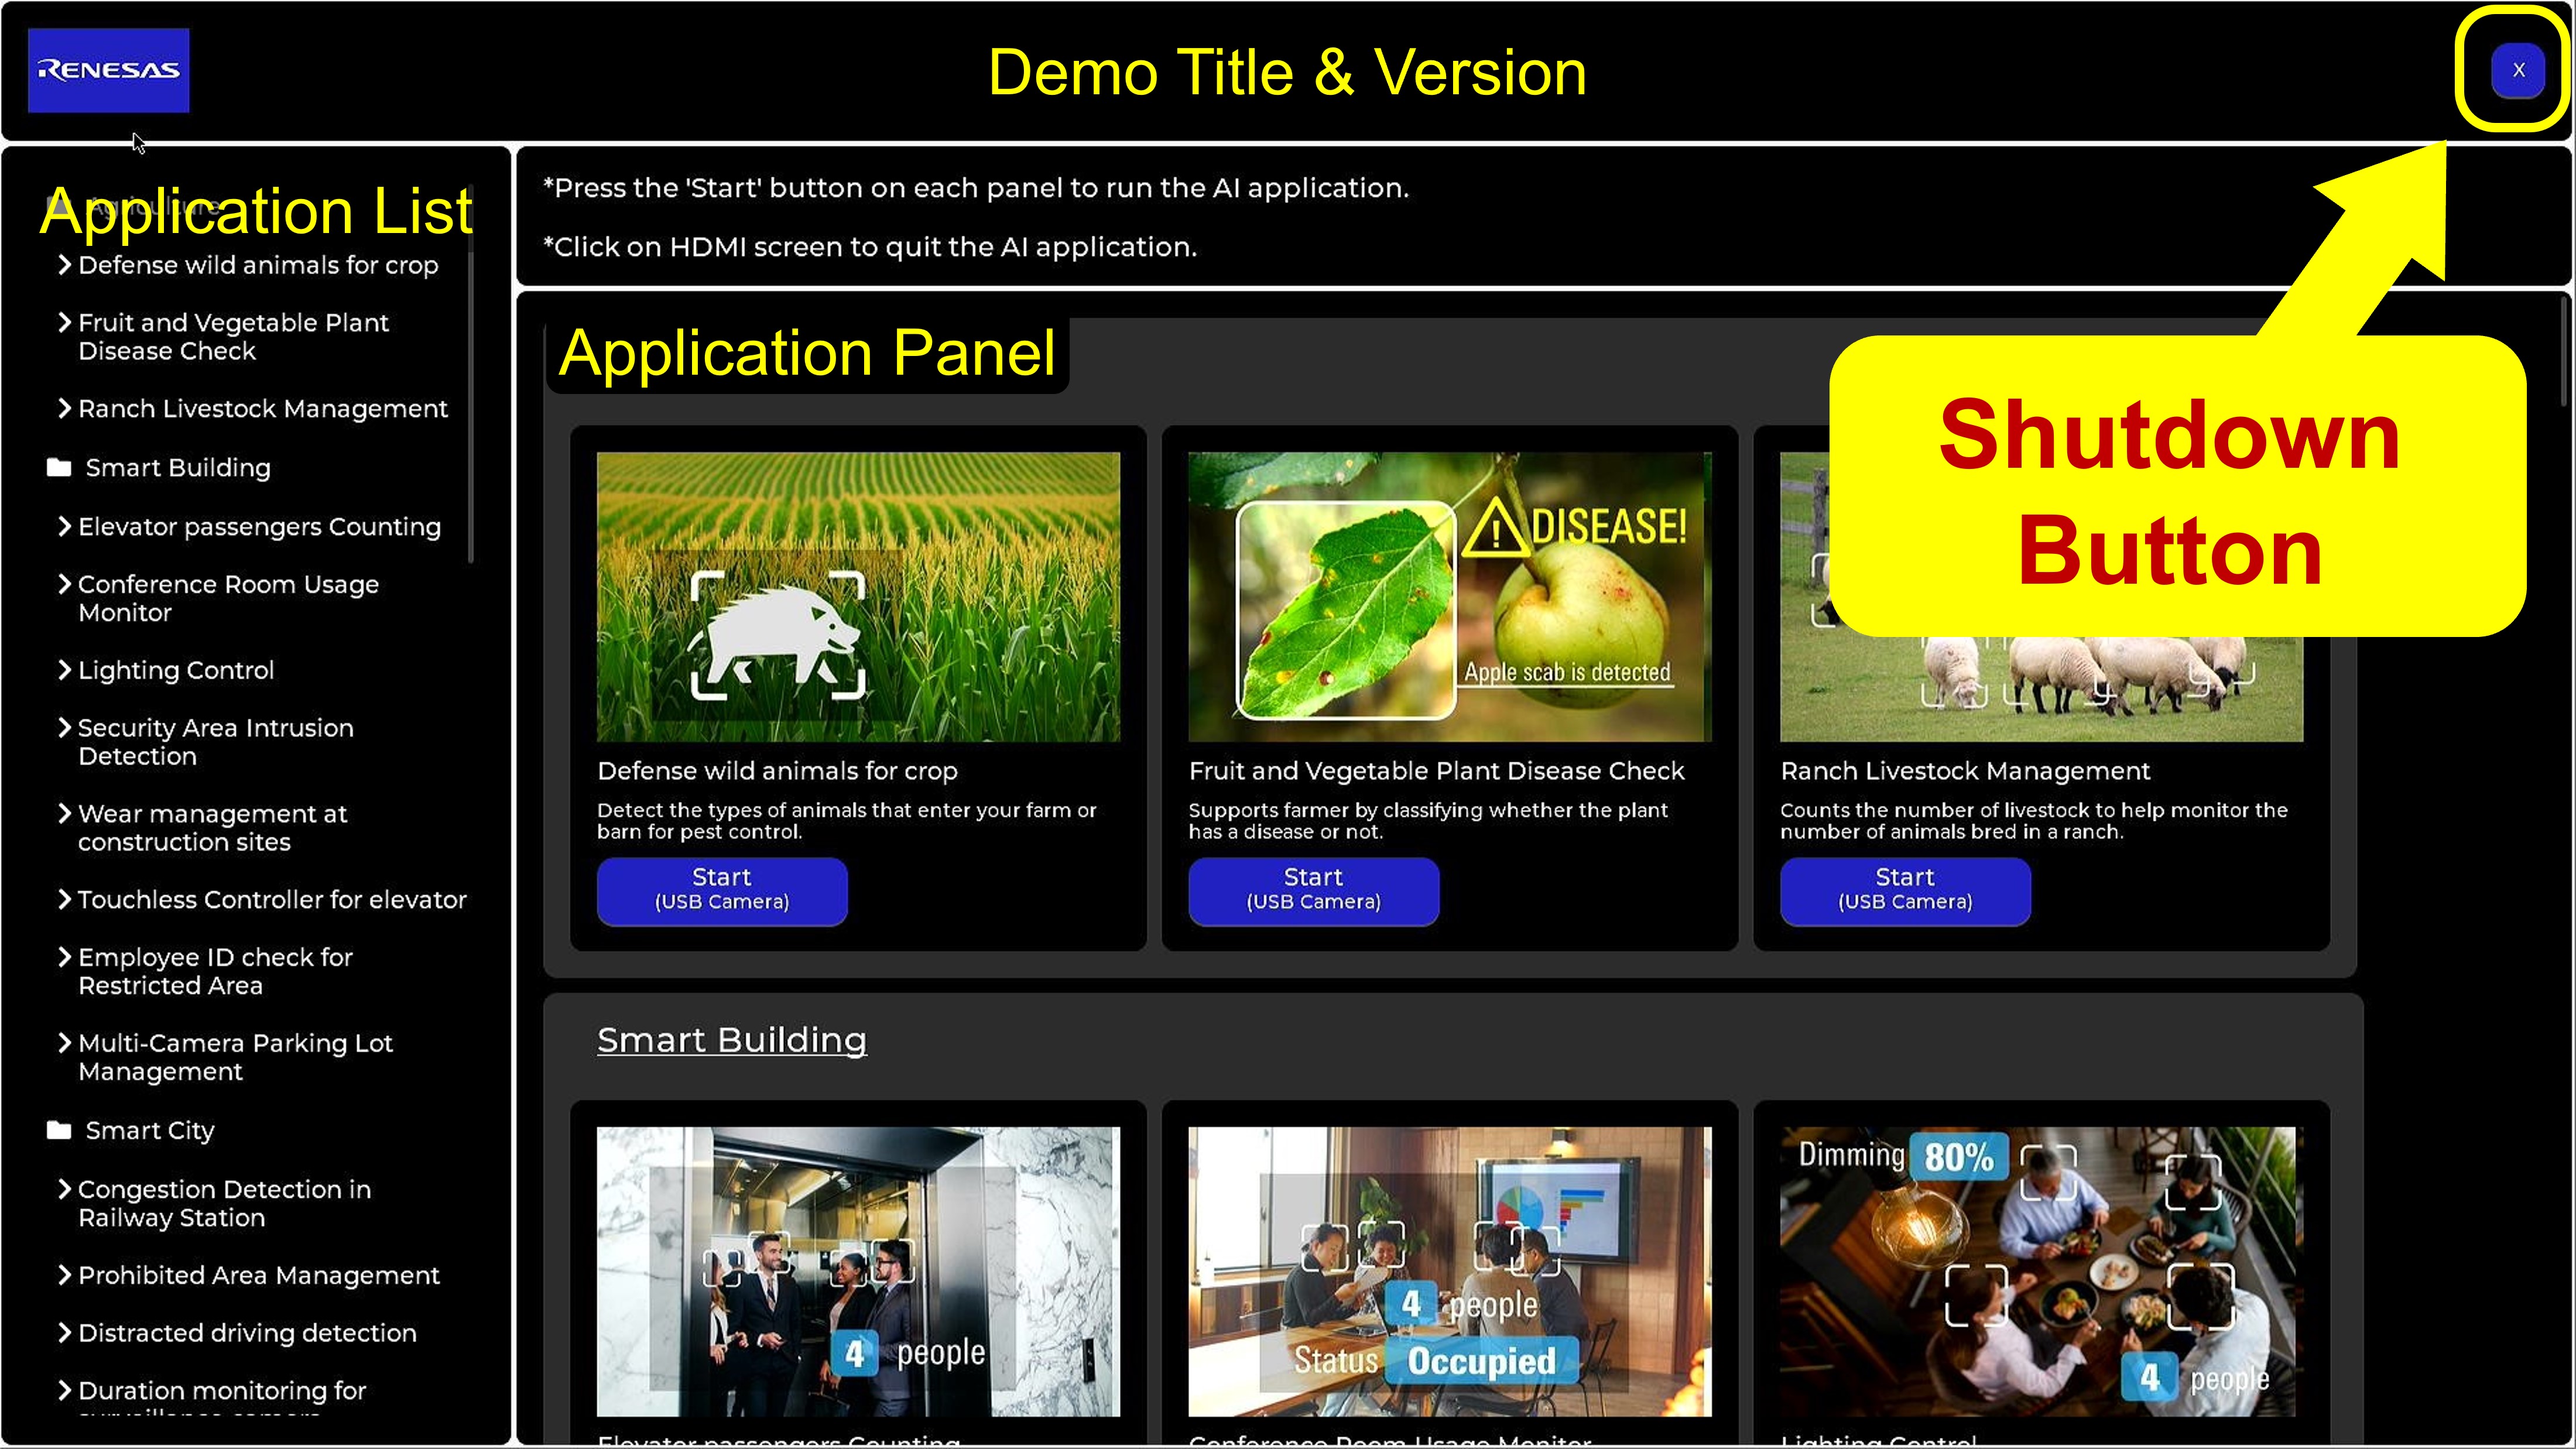This screenshot has height=1449, width=2576.
Task: Click the application list sidebar scrollbar
Action: [x=470, y=400]
